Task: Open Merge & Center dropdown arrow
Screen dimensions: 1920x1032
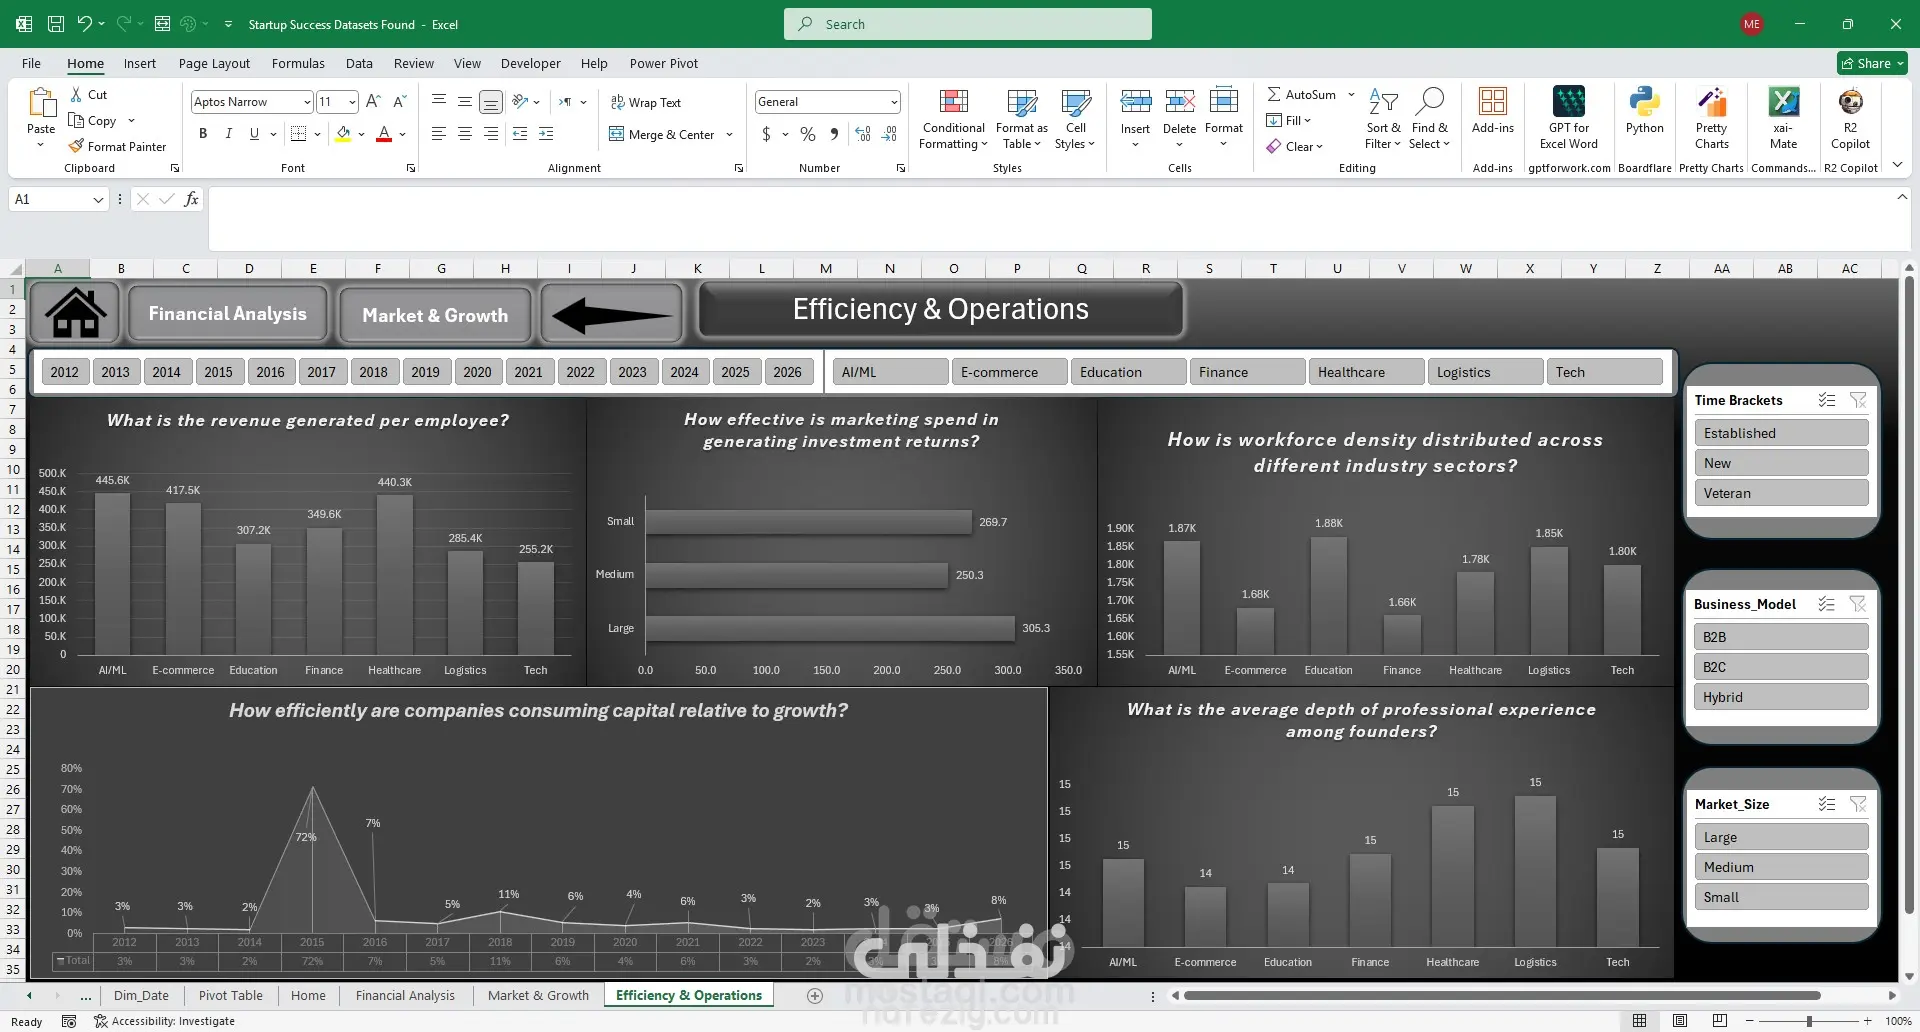Action: click(730, 134)
